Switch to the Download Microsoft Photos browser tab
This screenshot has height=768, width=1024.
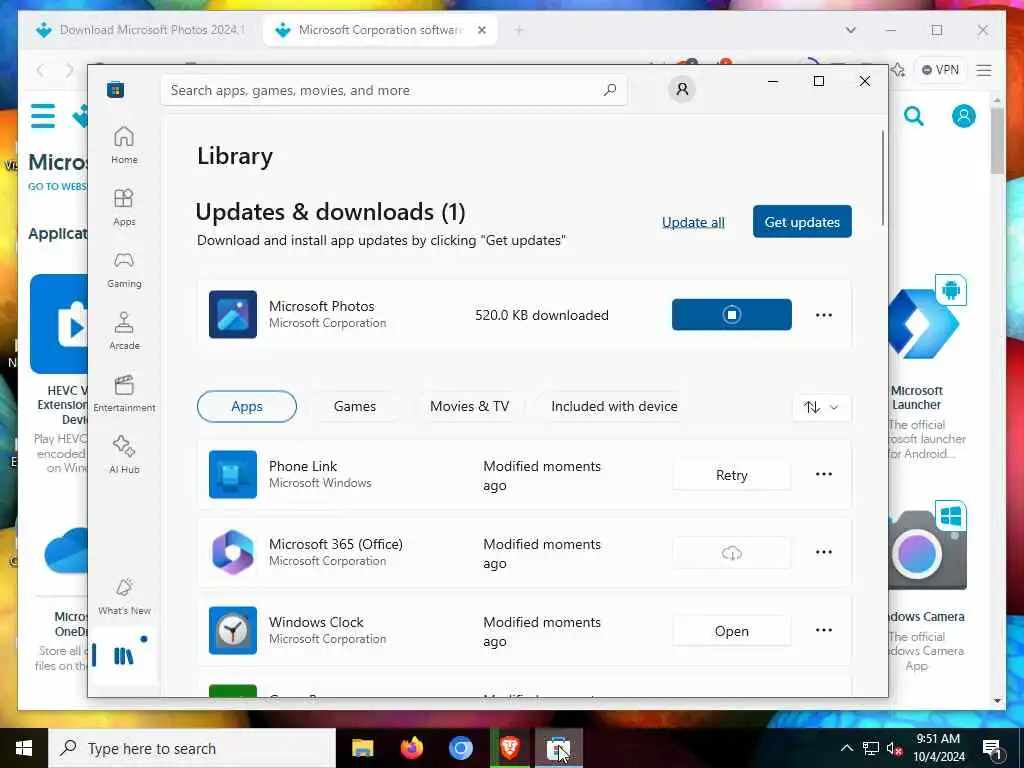pyautogui.click(x=140, y=30)
